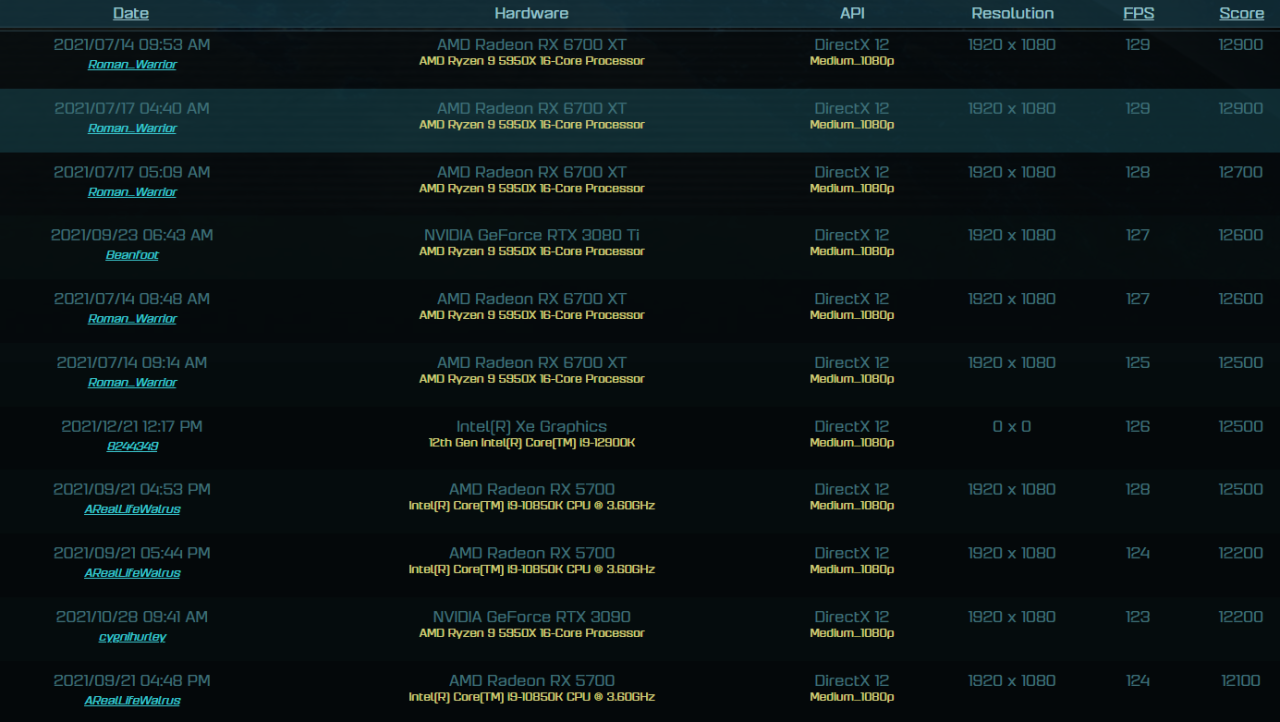This screenshot has height=722, width=1280.
Task: Click DirectX 12 in the RTX 3090 row
Action: click(851, 617)
